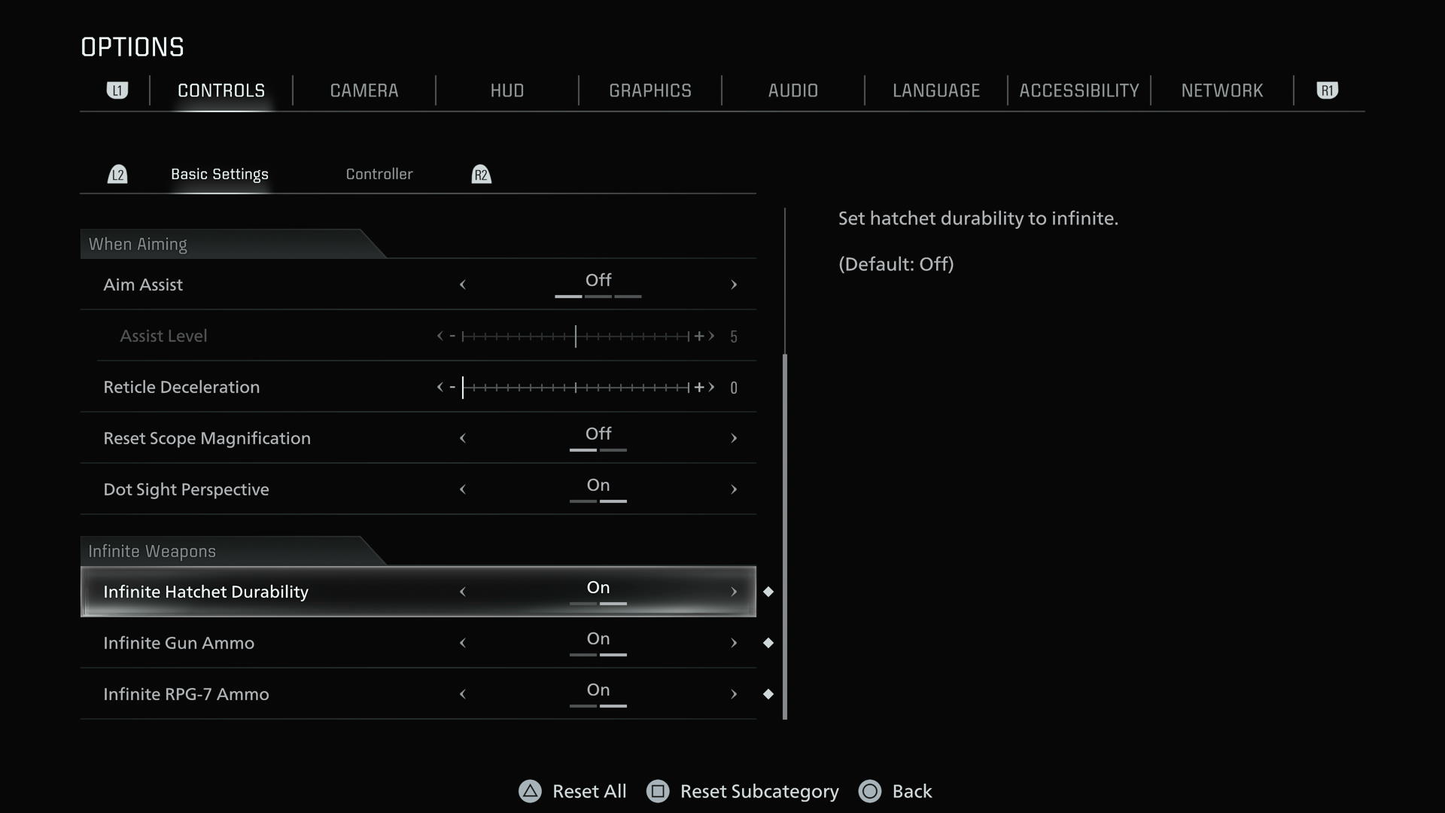Select the Aim Assist row label
The image size is (1445, 813).
click(x=143, y=285)
